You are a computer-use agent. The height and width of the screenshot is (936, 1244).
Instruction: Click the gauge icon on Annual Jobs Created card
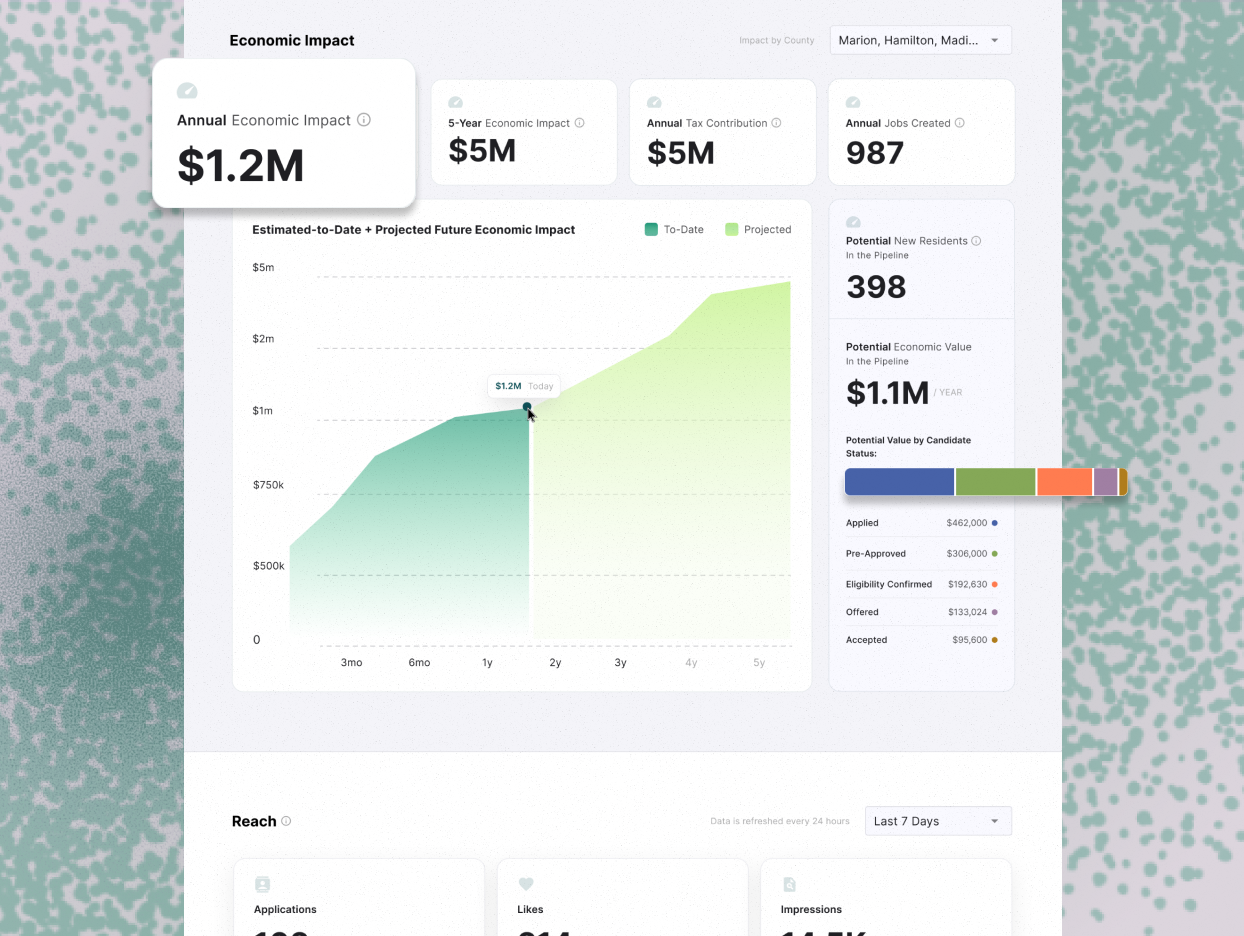point(853,102)
